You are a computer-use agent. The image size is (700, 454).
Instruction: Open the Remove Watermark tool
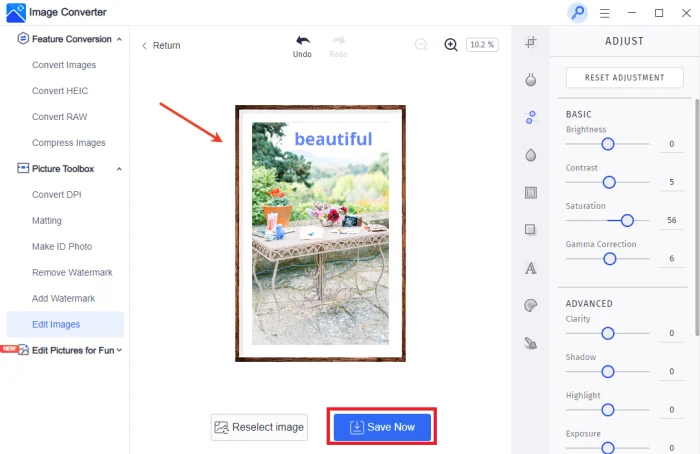click(72, 272)
